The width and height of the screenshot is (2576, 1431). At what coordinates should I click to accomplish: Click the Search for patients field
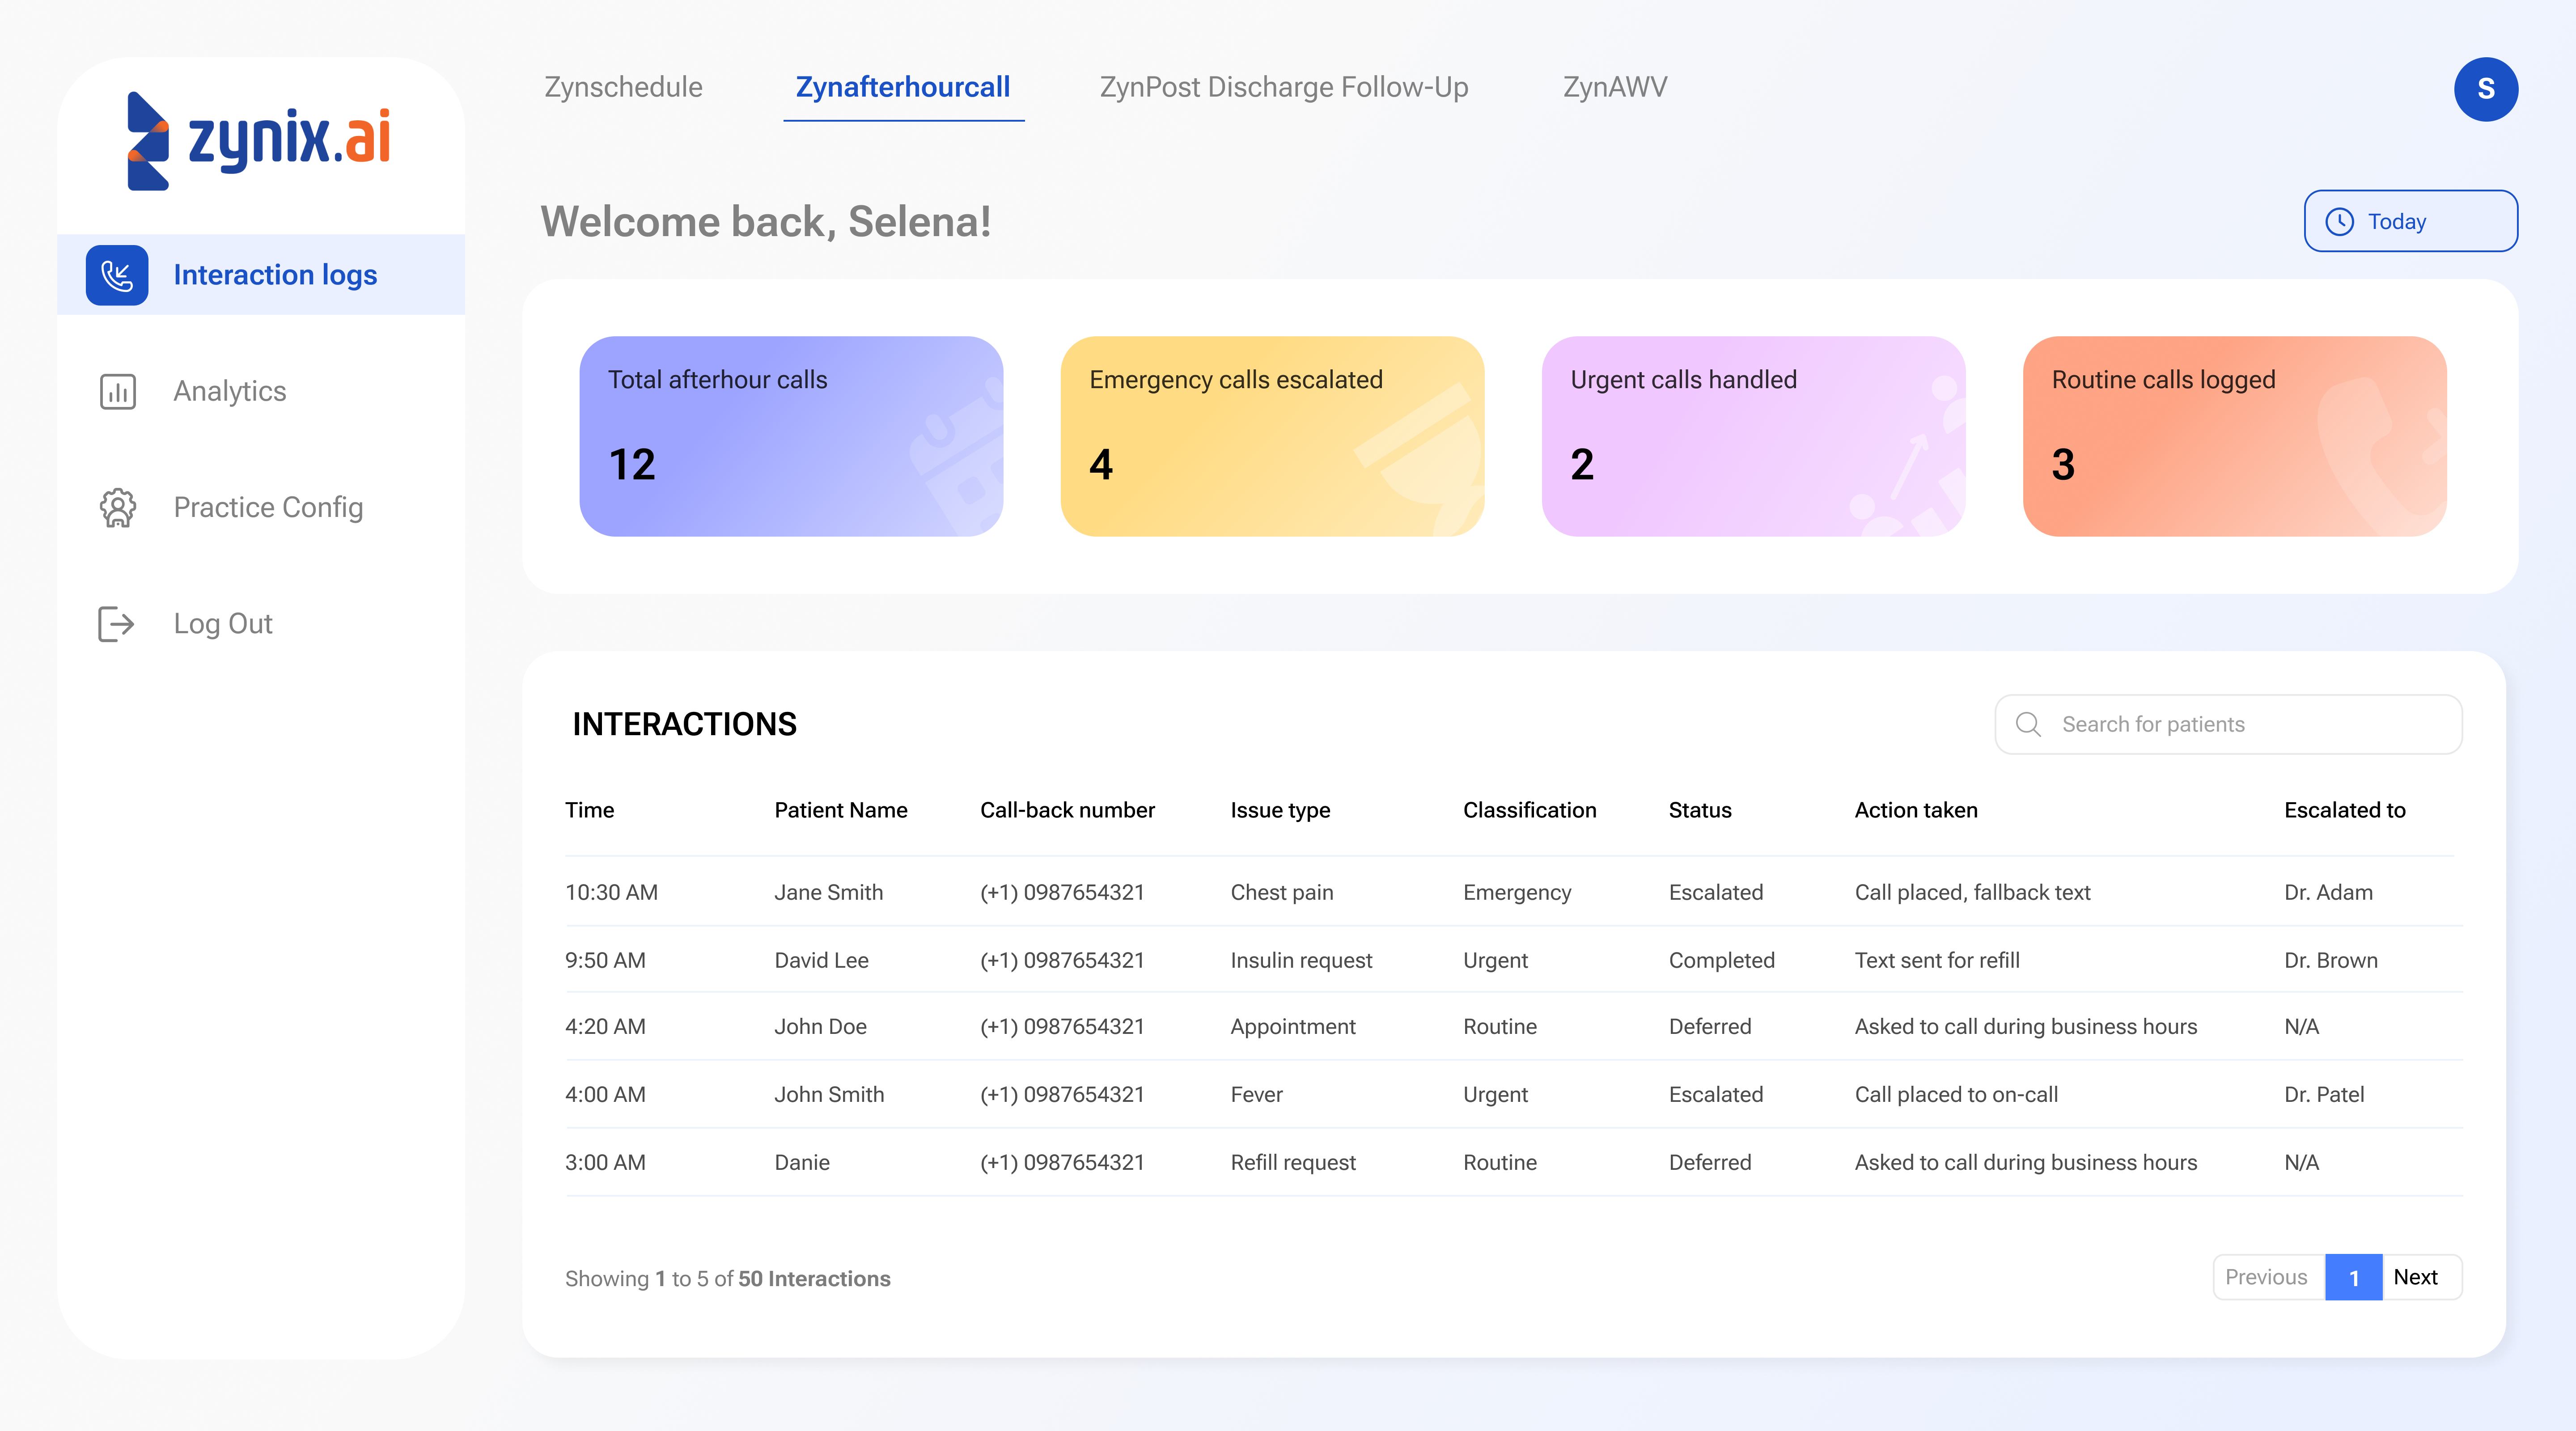pyautogui.click(x=2228, y=724)
